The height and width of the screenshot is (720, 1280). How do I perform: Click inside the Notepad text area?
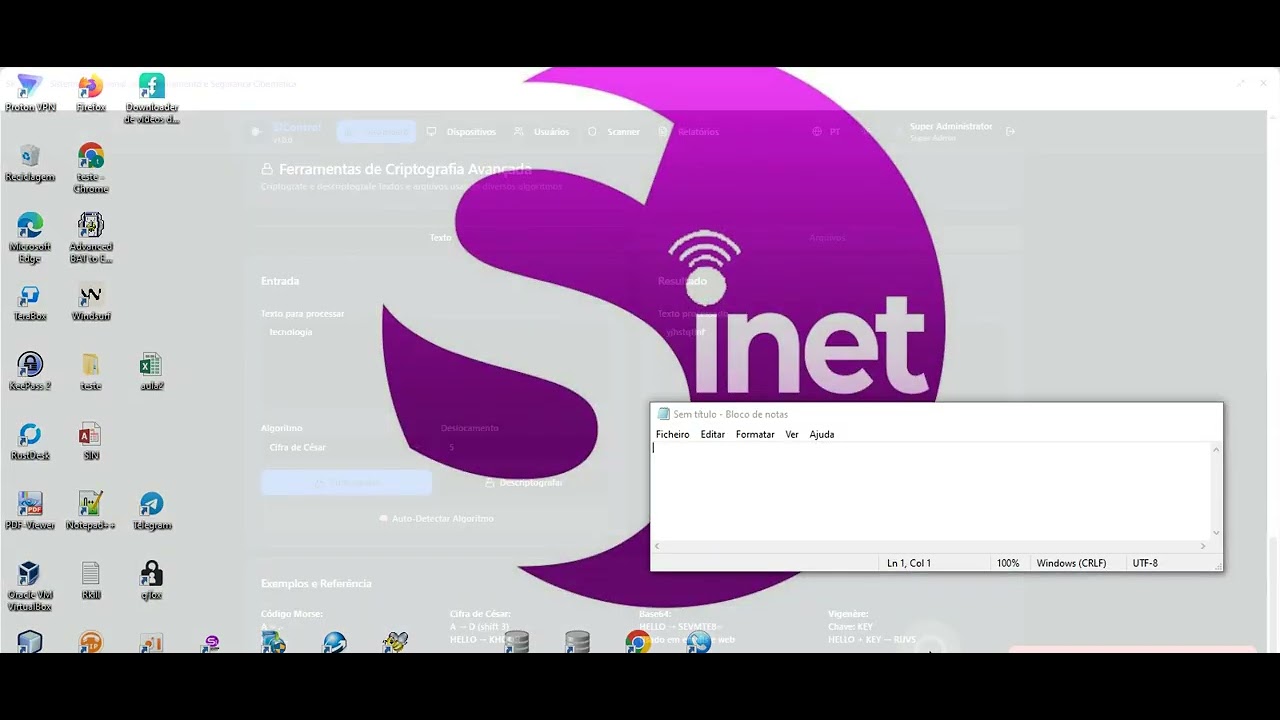(x=930, y=491)
